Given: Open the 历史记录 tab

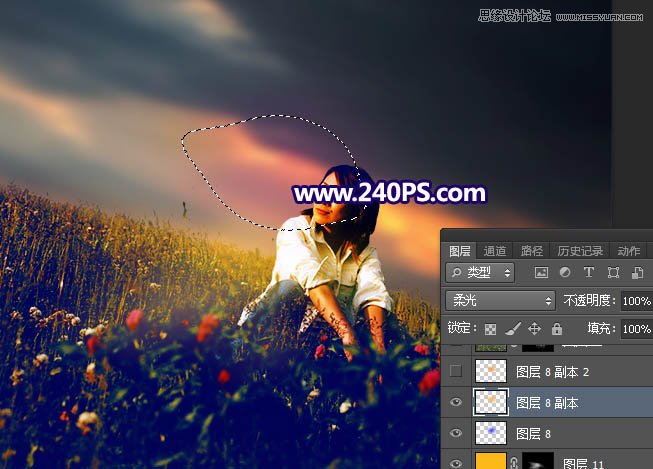Looking at the screenshot, I should point(578,251).
